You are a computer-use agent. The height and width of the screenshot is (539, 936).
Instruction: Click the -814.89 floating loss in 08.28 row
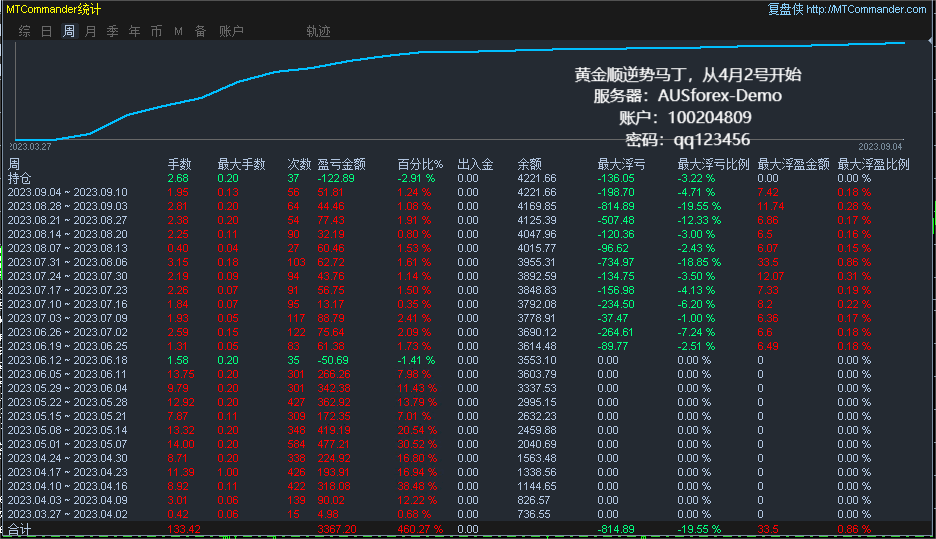pyautogui.click(x=616, y=206)
